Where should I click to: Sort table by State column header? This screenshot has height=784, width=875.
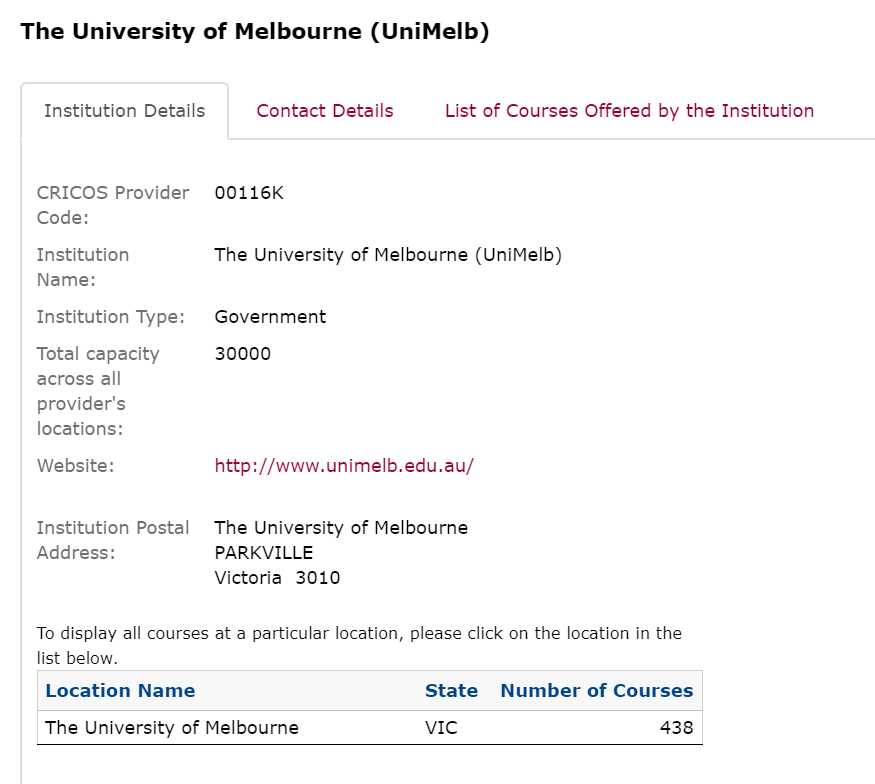(x=451, y=690)
